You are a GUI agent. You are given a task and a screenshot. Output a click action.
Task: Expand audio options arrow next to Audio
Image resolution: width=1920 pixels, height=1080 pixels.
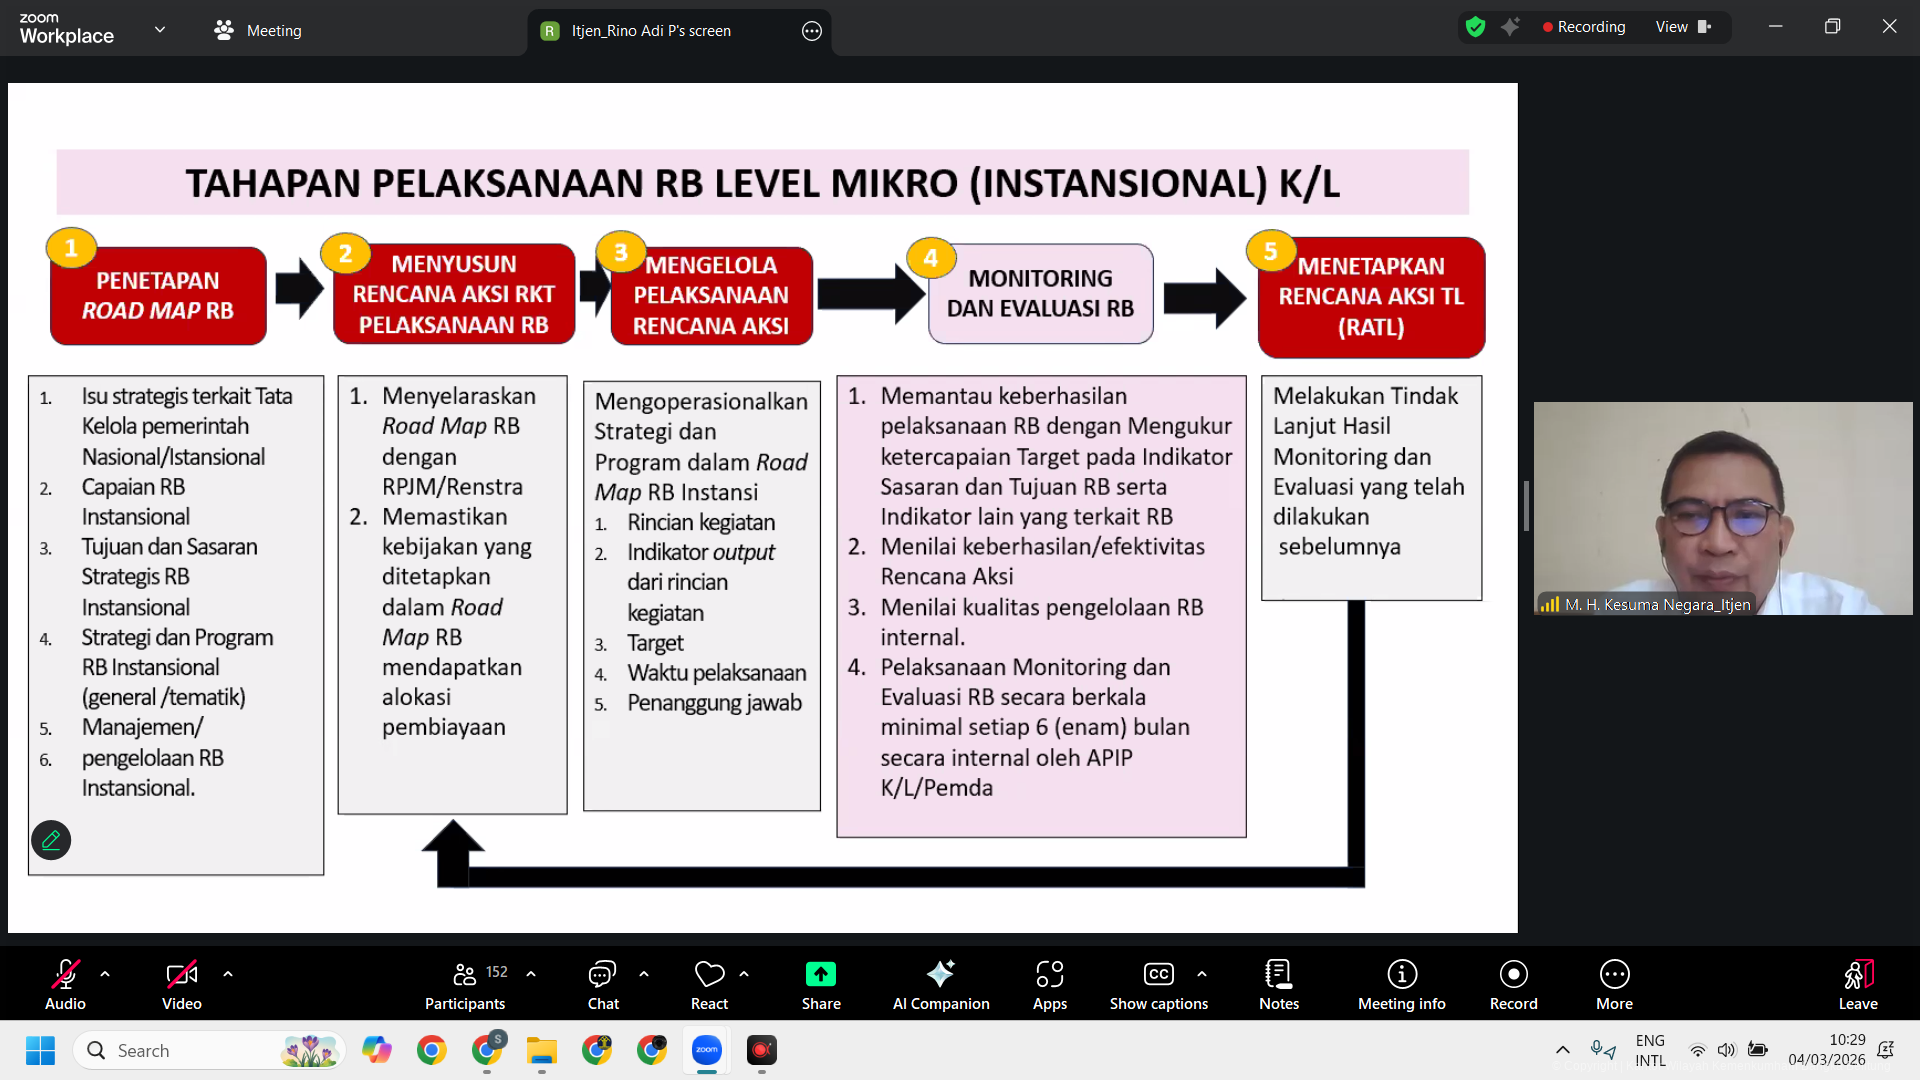pos(105,973)
